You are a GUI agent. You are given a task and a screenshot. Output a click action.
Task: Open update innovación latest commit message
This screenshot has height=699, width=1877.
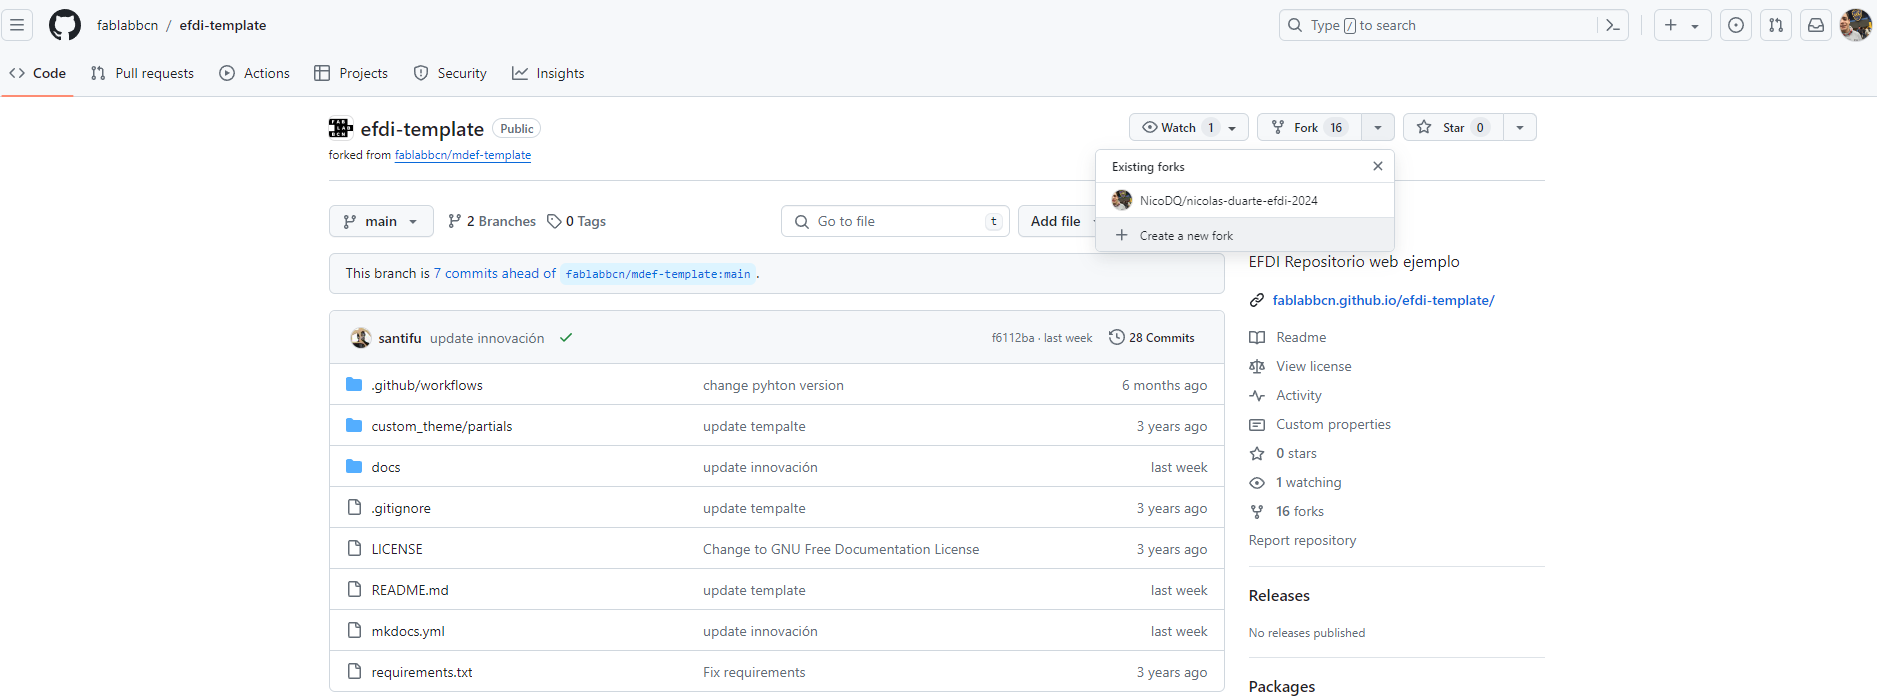487,338
